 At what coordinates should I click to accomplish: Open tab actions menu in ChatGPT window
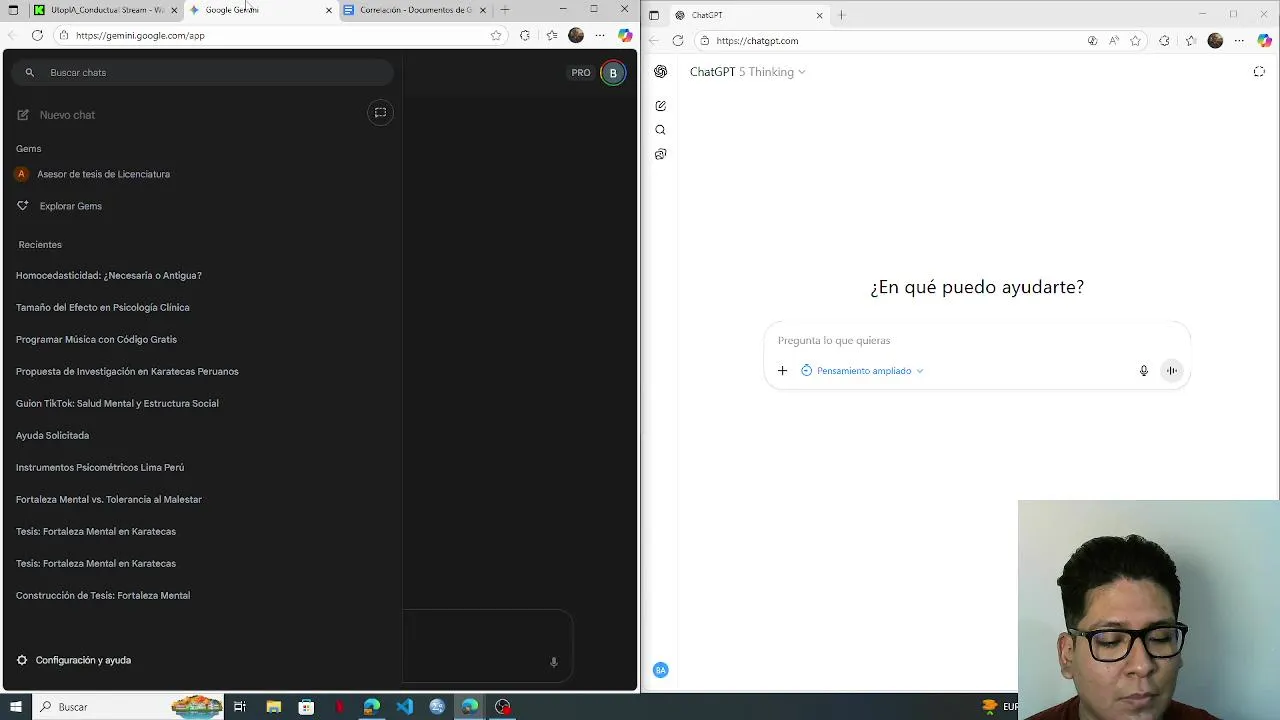654,15
